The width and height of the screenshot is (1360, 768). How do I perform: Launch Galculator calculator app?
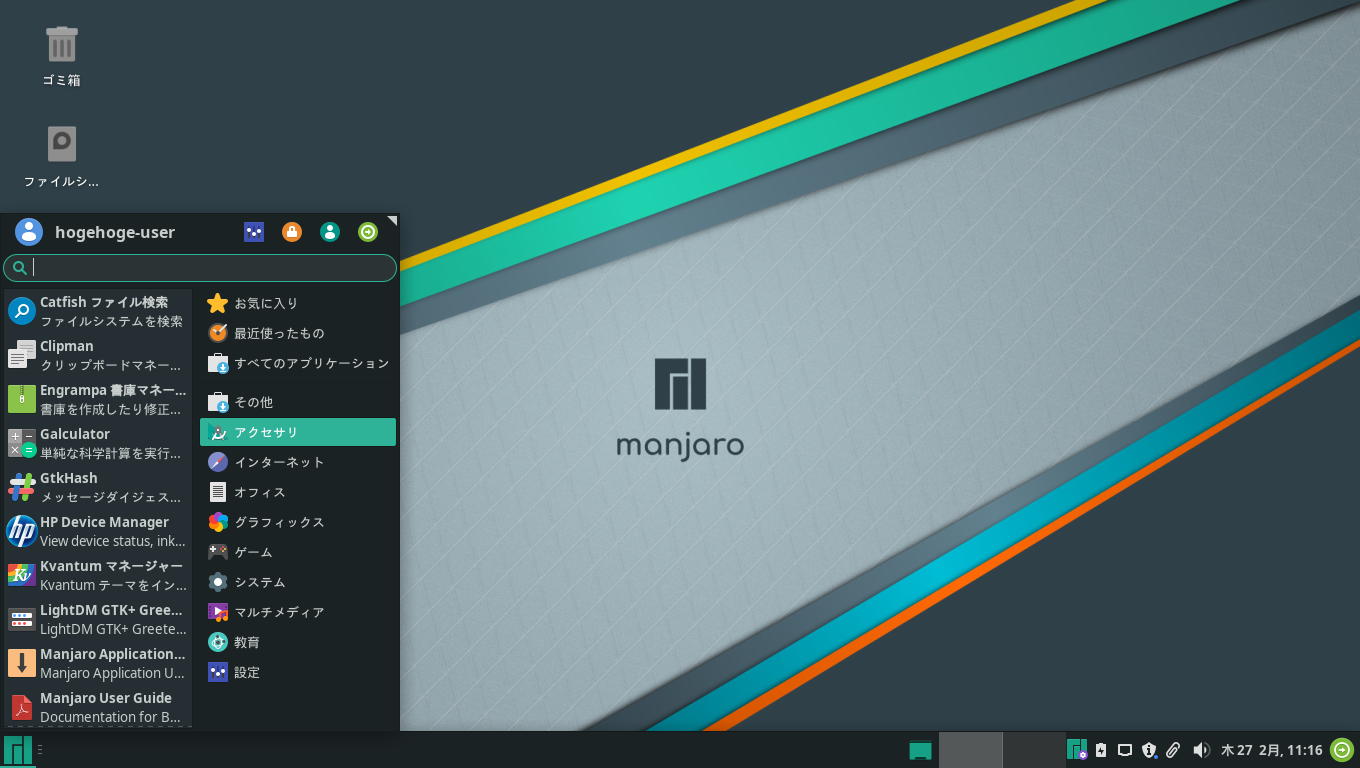(x=97, y=443)
